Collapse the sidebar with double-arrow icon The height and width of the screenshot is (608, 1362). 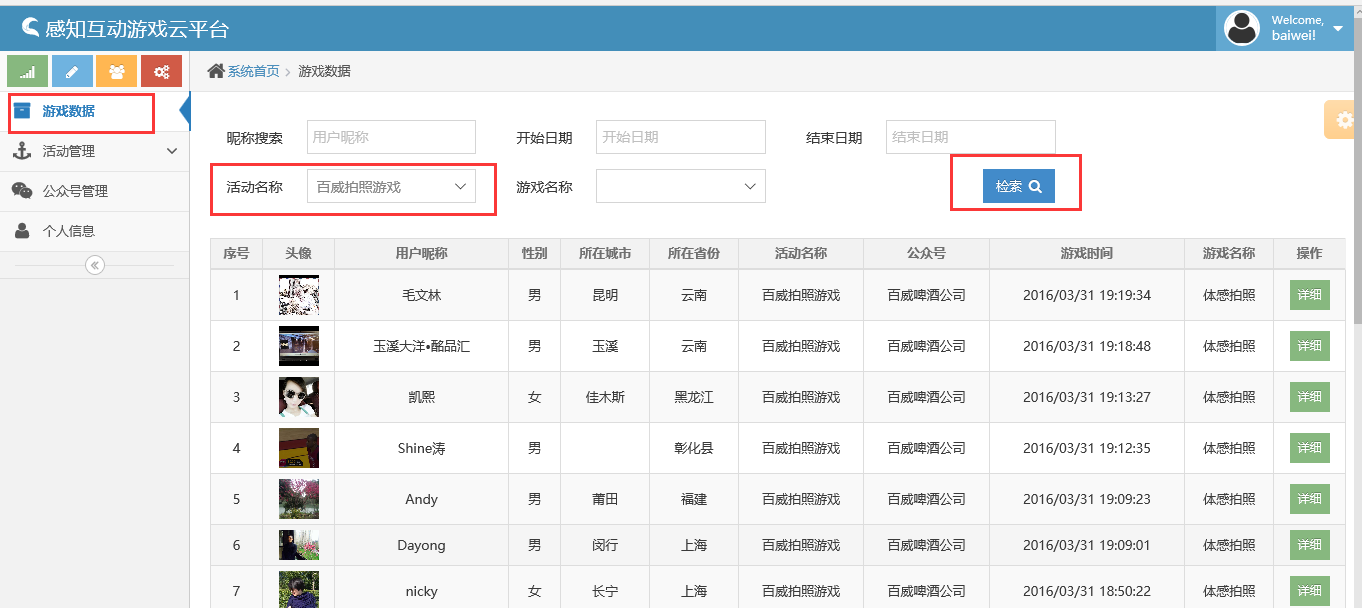tap(95, 265)
